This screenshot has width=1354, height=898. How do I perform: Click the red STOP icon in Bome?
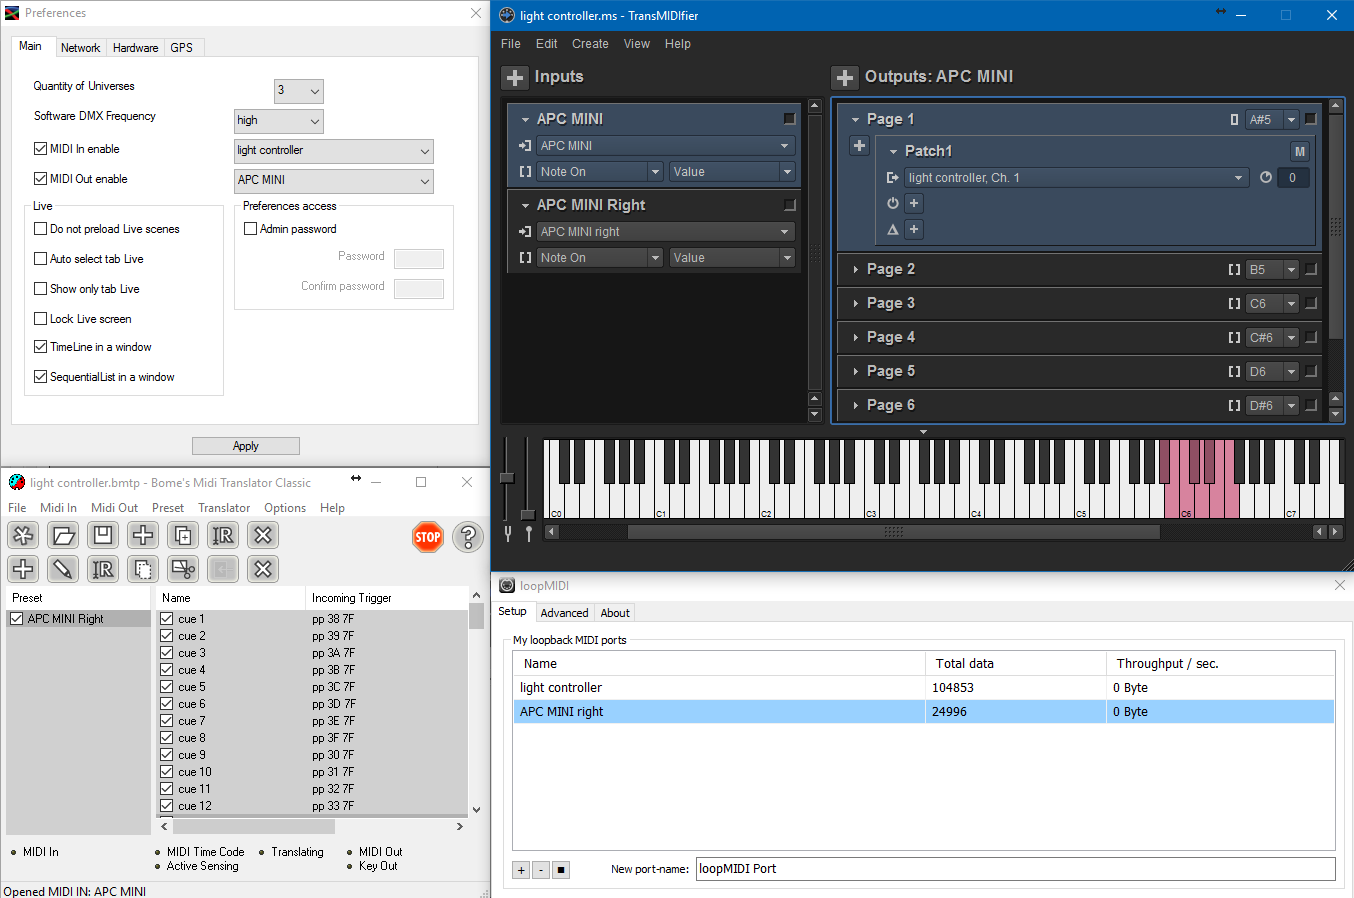[x=428, y=537]
